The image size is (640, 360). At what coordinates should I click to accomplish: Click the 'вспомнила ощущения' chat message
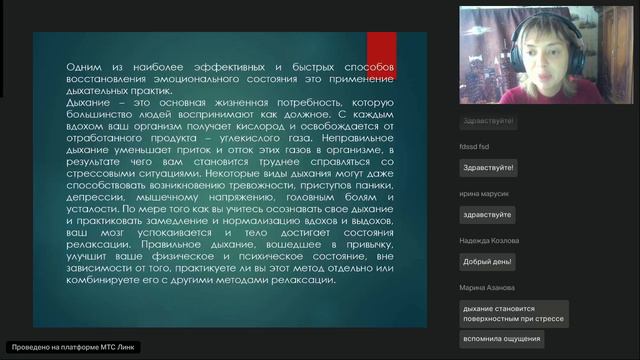point(501,339)
